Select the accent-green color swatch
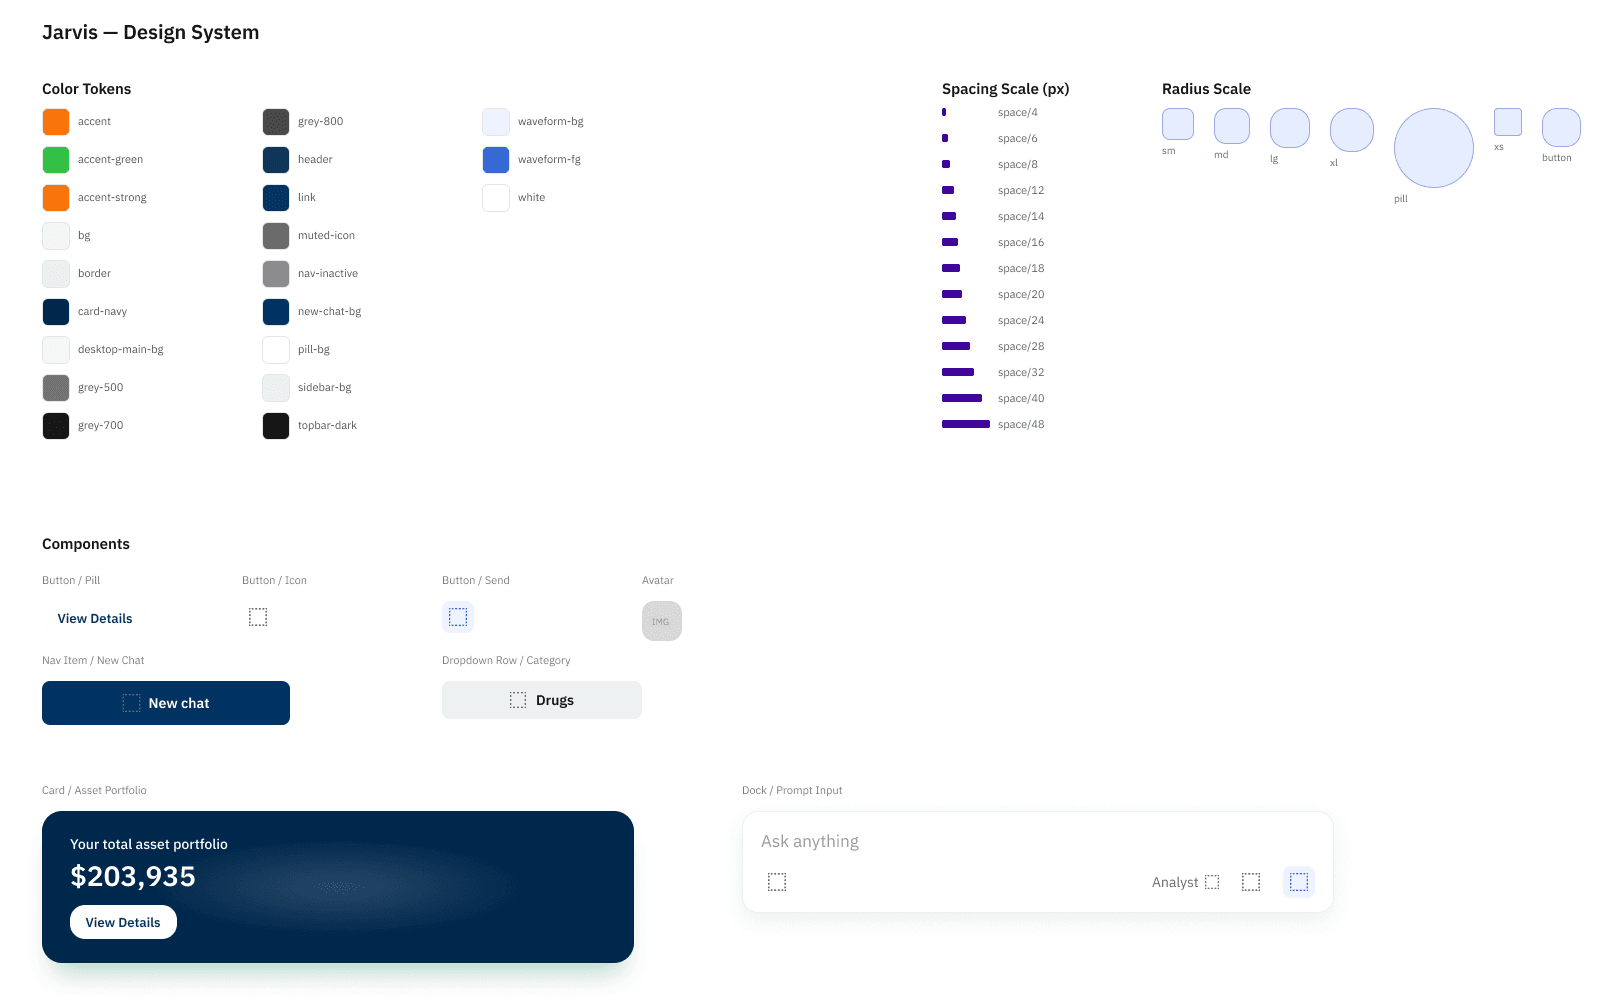 pos(56,160)
